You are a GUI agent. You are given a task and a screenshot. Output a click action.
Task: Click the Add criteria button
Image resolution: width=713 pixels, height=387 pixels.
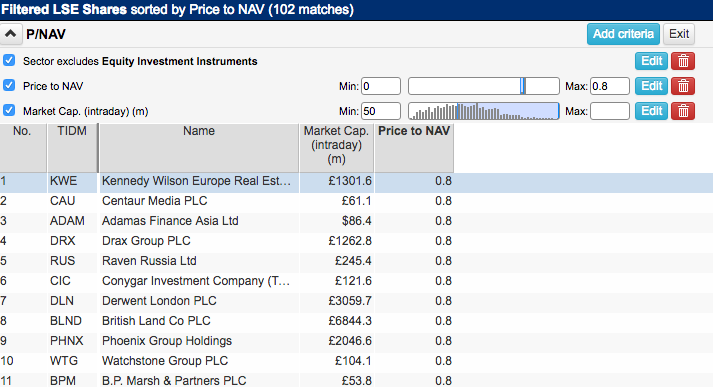tap(623, 34)
